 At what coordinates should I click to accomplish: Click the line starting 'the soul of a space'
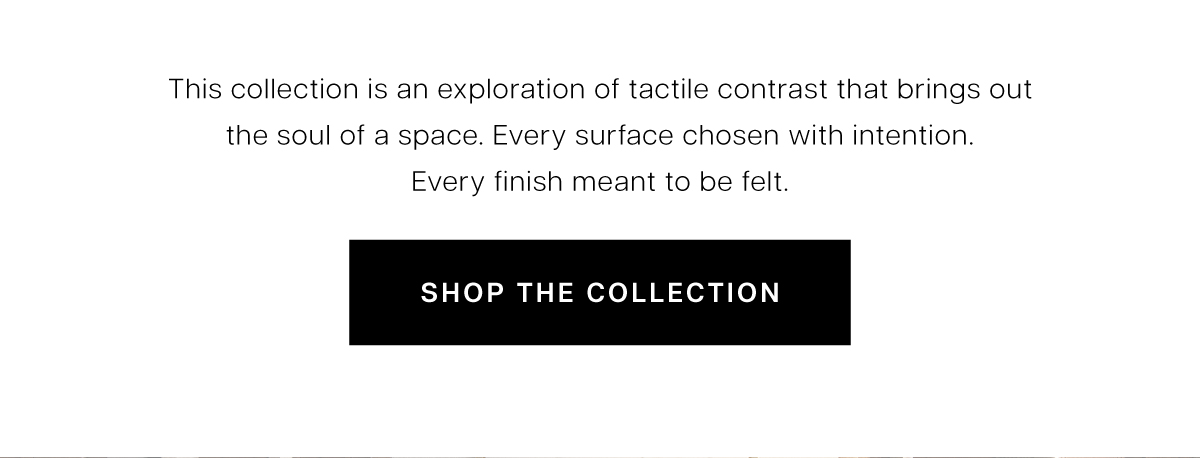600,137
